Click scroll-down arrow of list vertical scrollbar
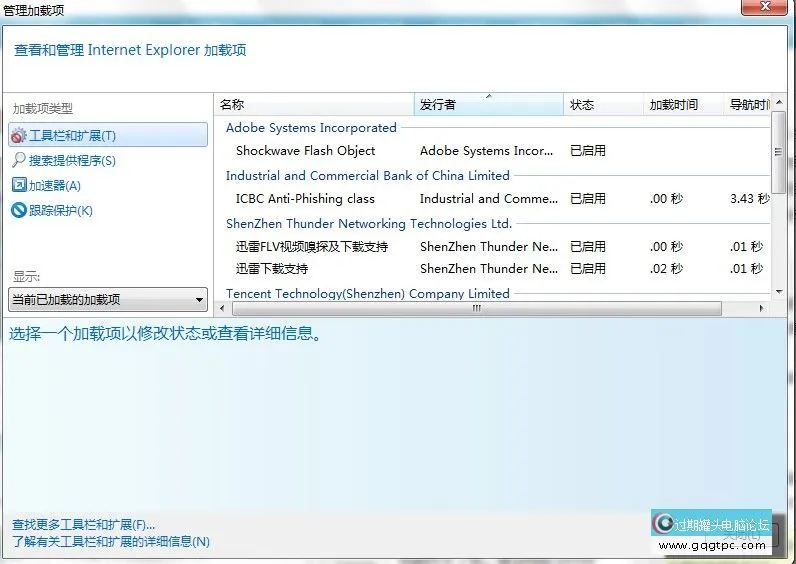The width and height of the screenshot is (796, 564). [x=779, y=292]
